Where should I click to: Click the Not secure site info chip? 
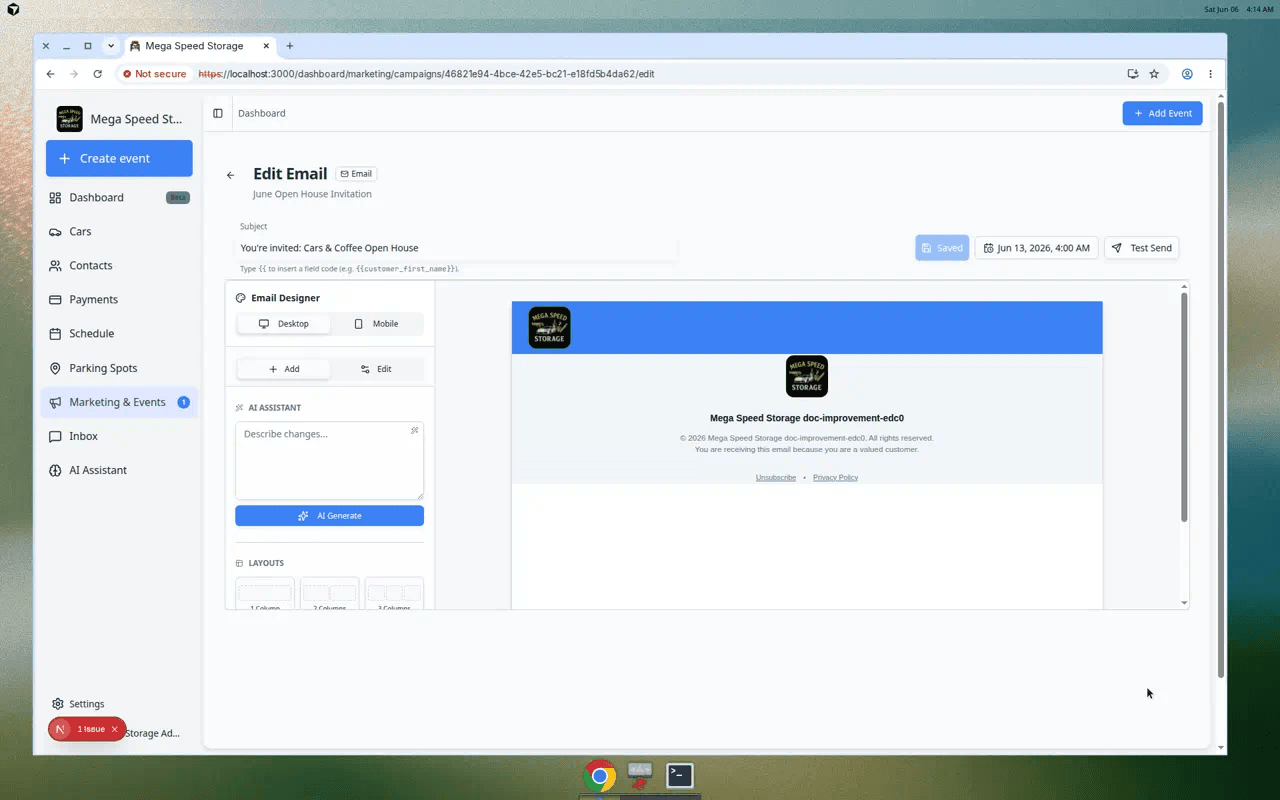(x=154, y=74)
